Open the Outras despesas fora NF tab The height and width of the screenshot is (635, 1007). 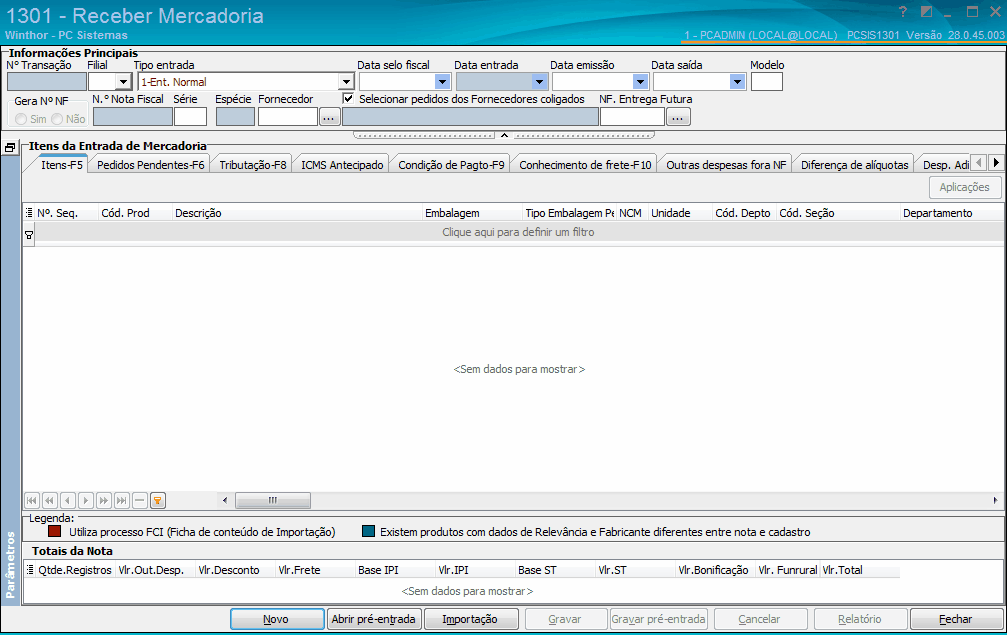pyautogui.click(x=726, y=165)
